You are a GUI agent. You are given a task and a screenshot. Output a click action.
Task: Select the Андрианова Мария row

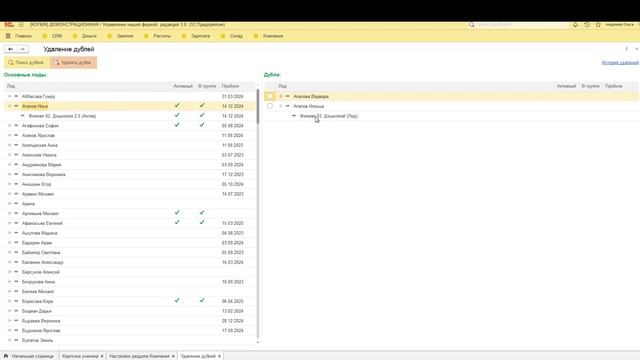pyautogui.click(x=130, y=165)
